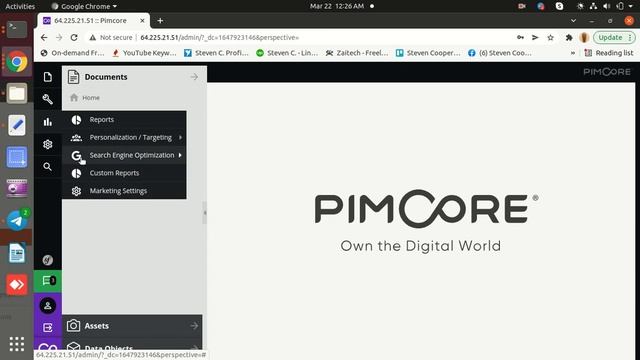Open the Chrome extensions puzzle icon
Screen dimensions: 640x360
(x=569, y=38)
